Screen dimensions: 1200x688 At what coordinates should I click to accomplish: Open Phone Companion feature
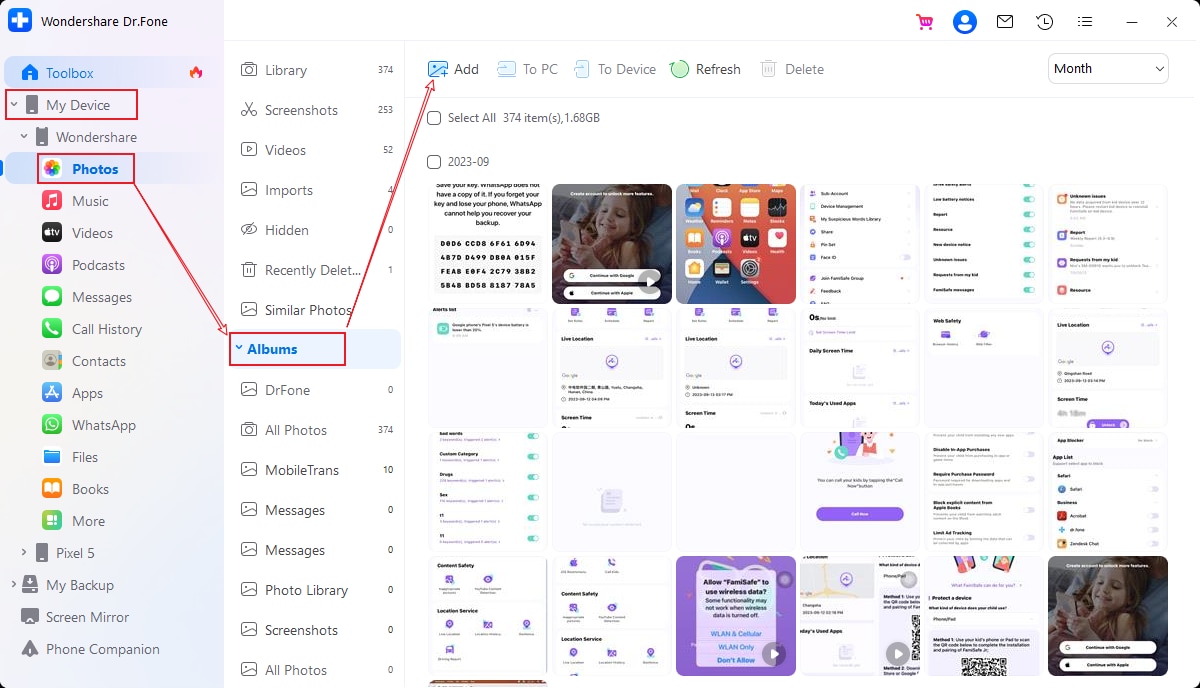click(x=103, y=649)
